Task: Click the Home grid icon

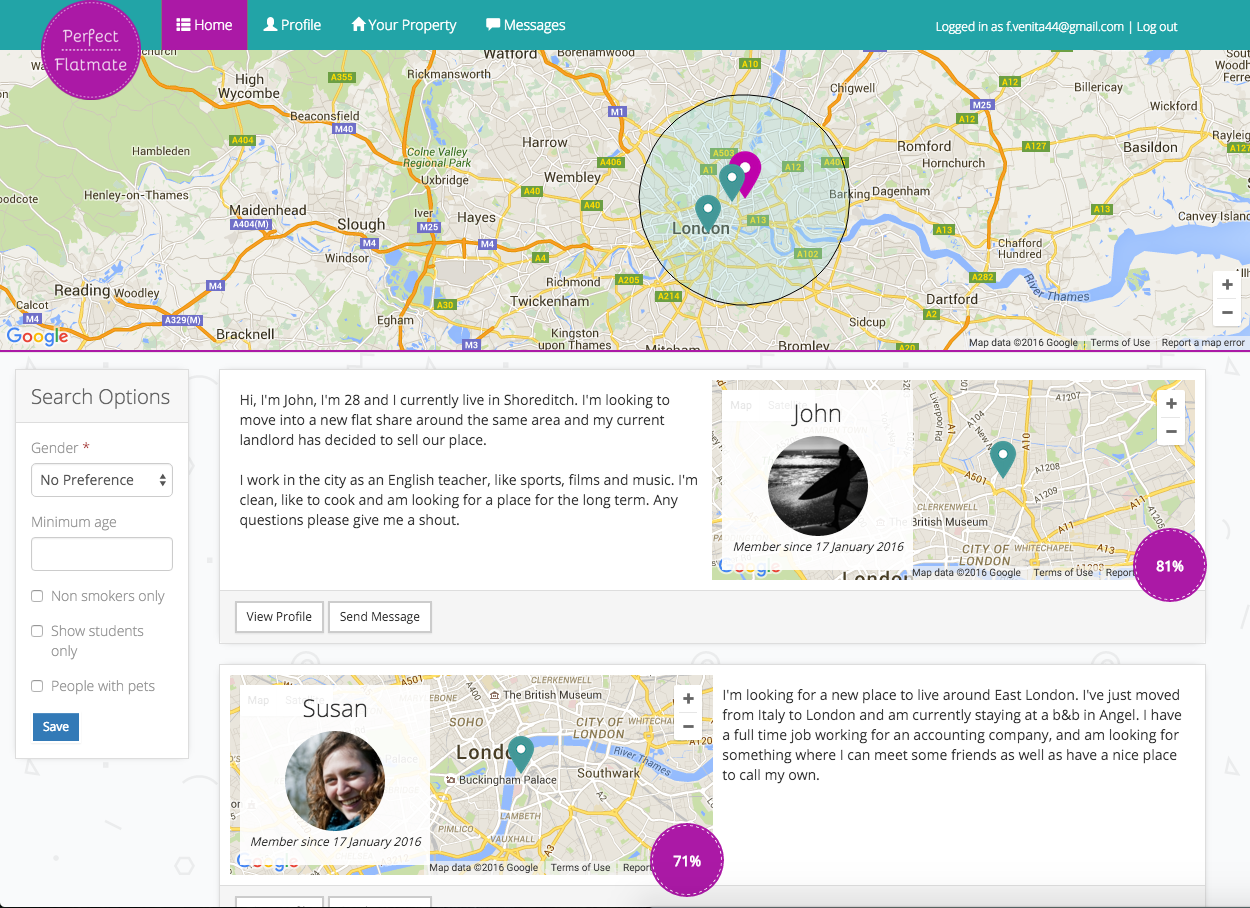Action: (x=184, y=25)
